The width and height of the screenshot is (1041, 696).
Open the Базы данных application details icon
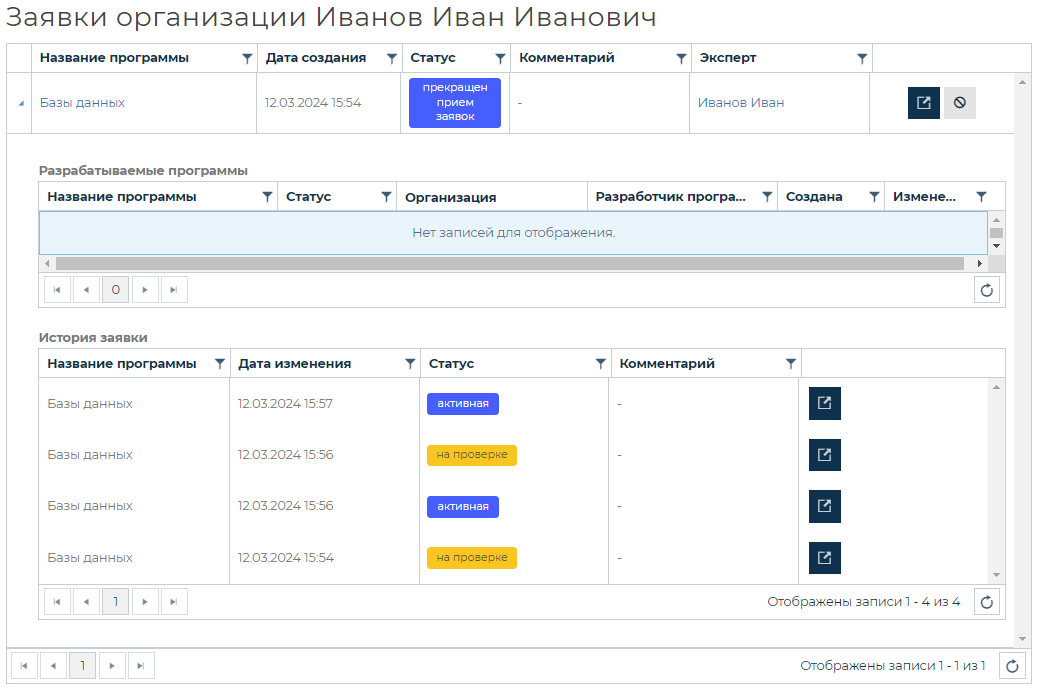click(x=923, y=103)
